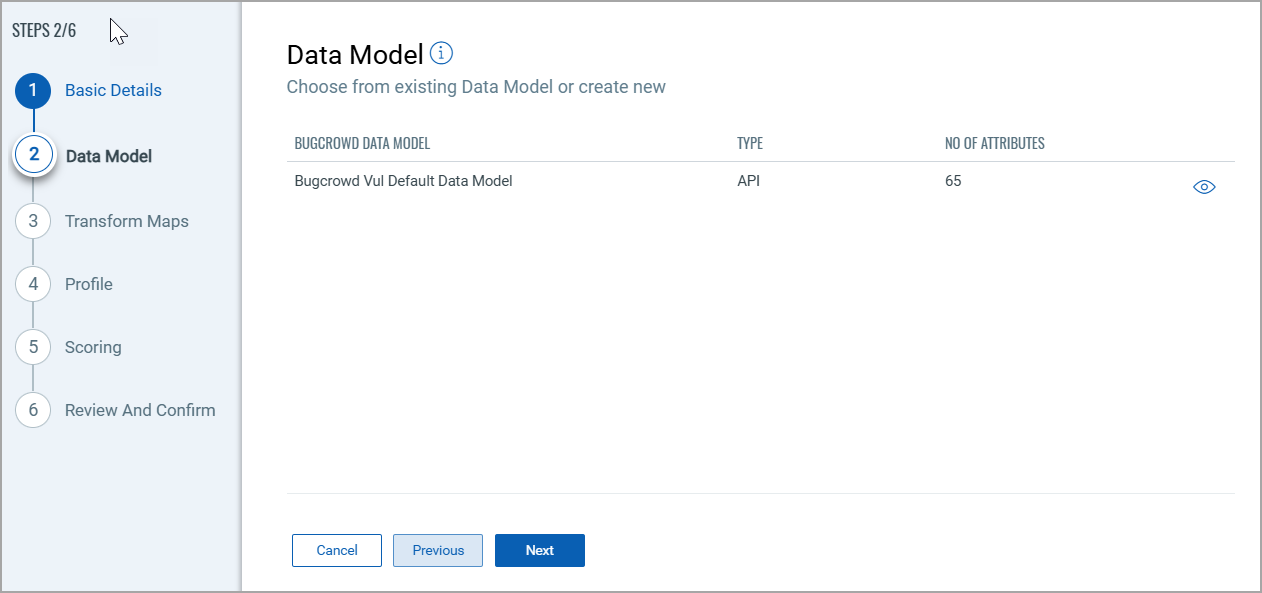Click the step 5 numbered circle
The image size is (1262, 593).
click(33, 347)
